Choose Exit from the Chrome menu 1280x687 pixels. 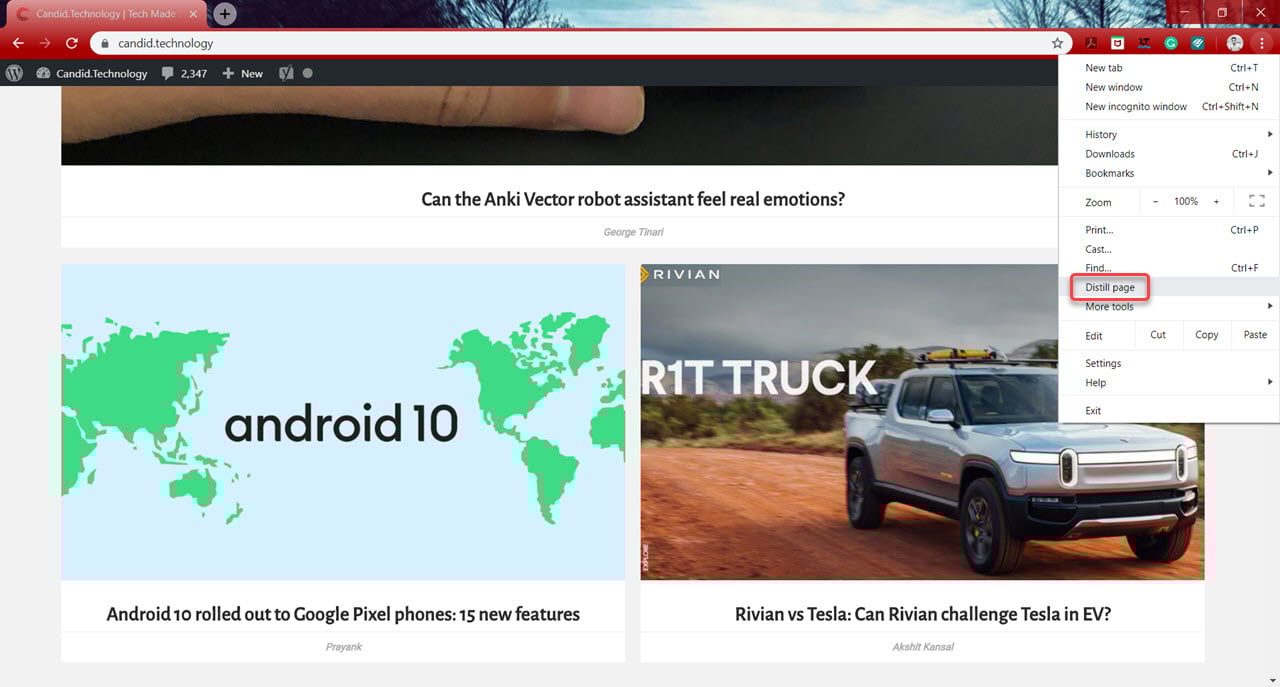[x=1169, y=411]
